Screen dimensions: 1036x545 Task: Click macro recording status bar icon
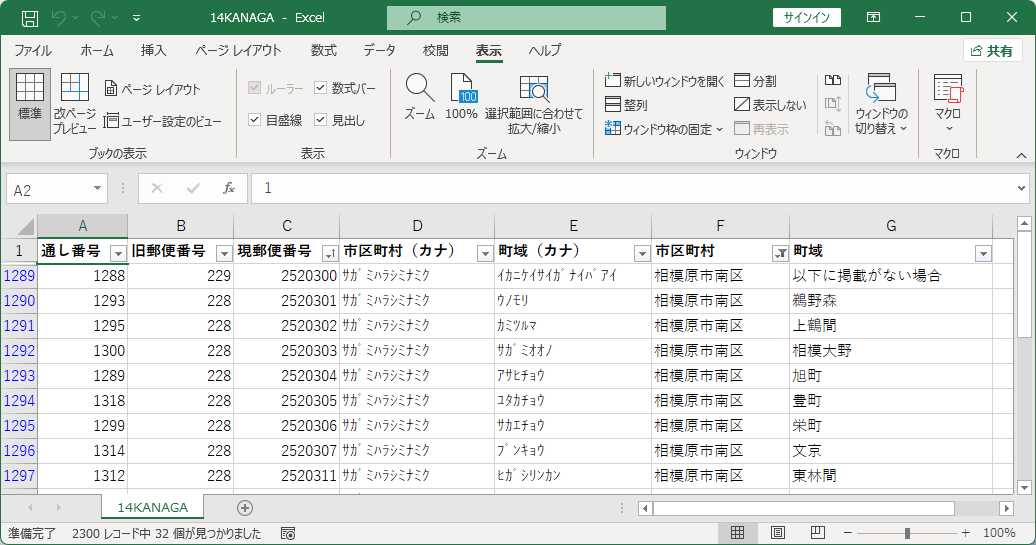coord(287,533)
